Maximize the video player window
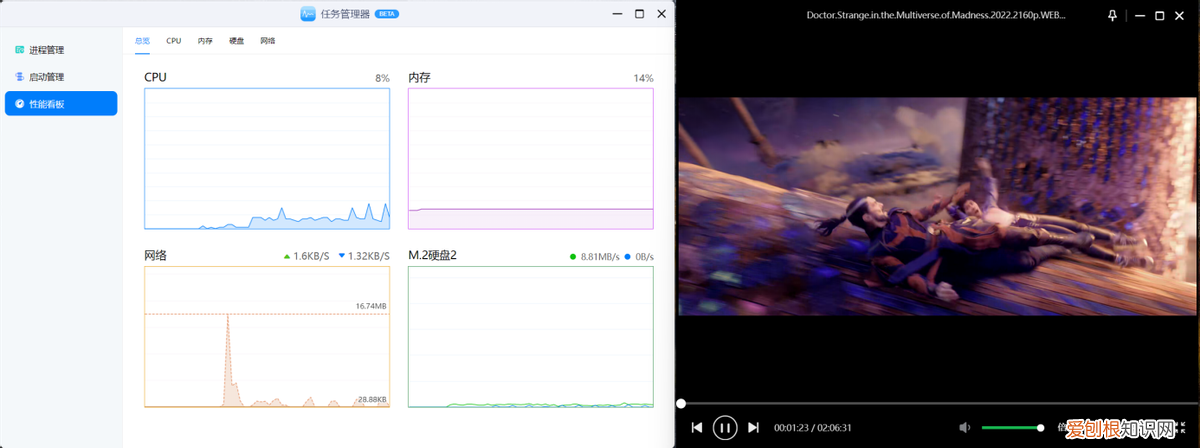 click(1160, 15)
